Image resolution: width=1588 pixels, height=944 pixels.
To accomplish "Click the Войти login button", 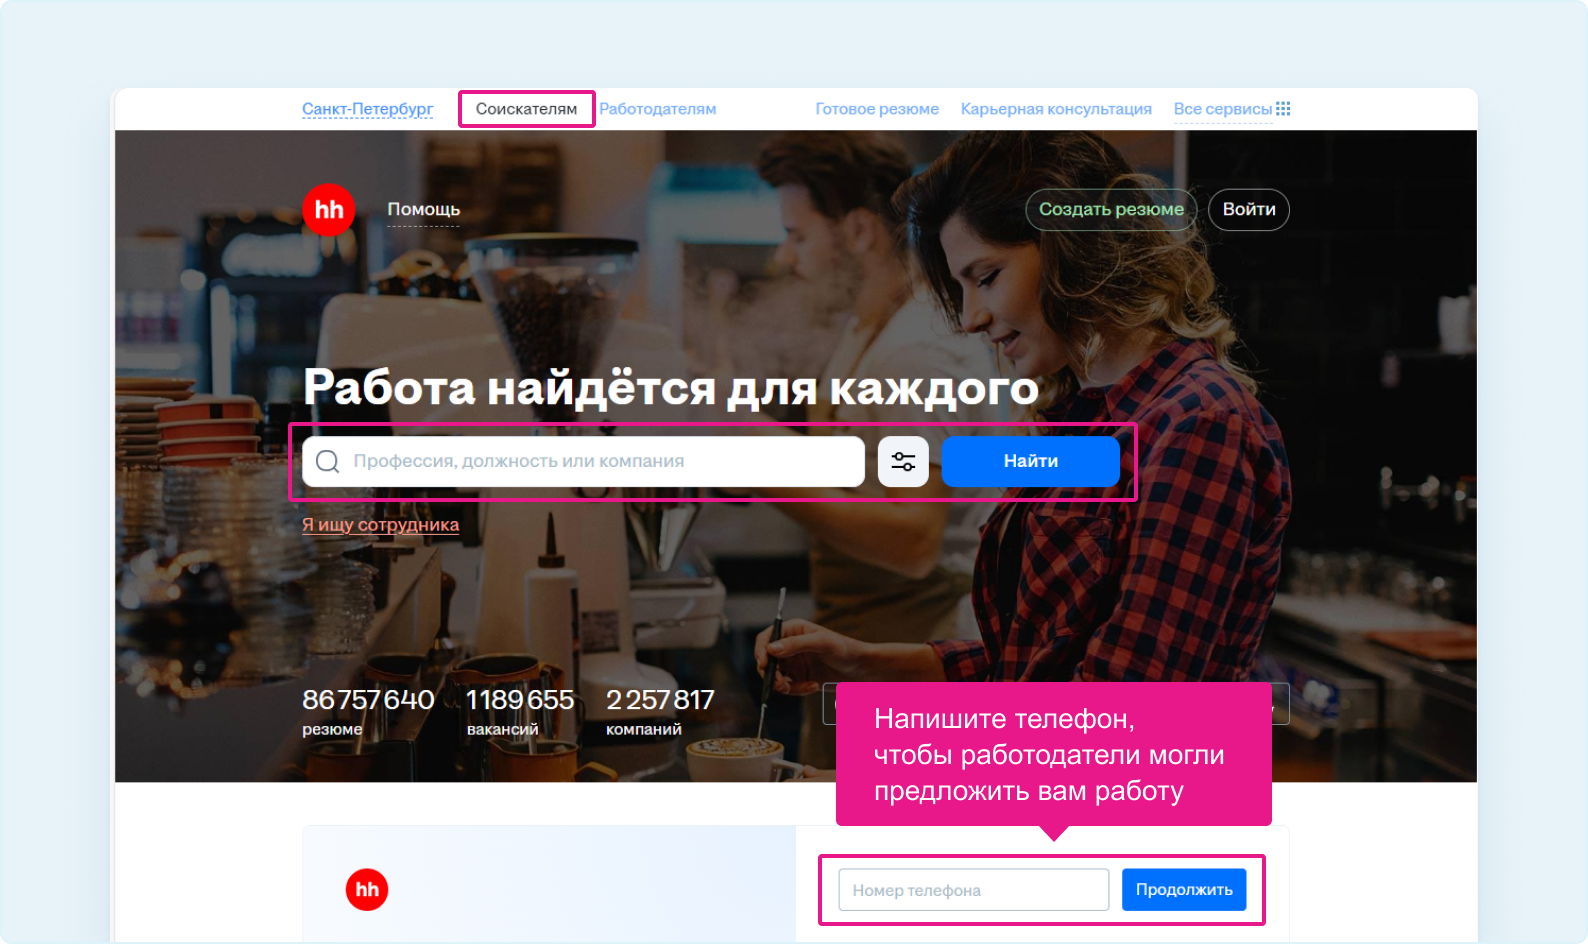I will (x=1249, y=210).
